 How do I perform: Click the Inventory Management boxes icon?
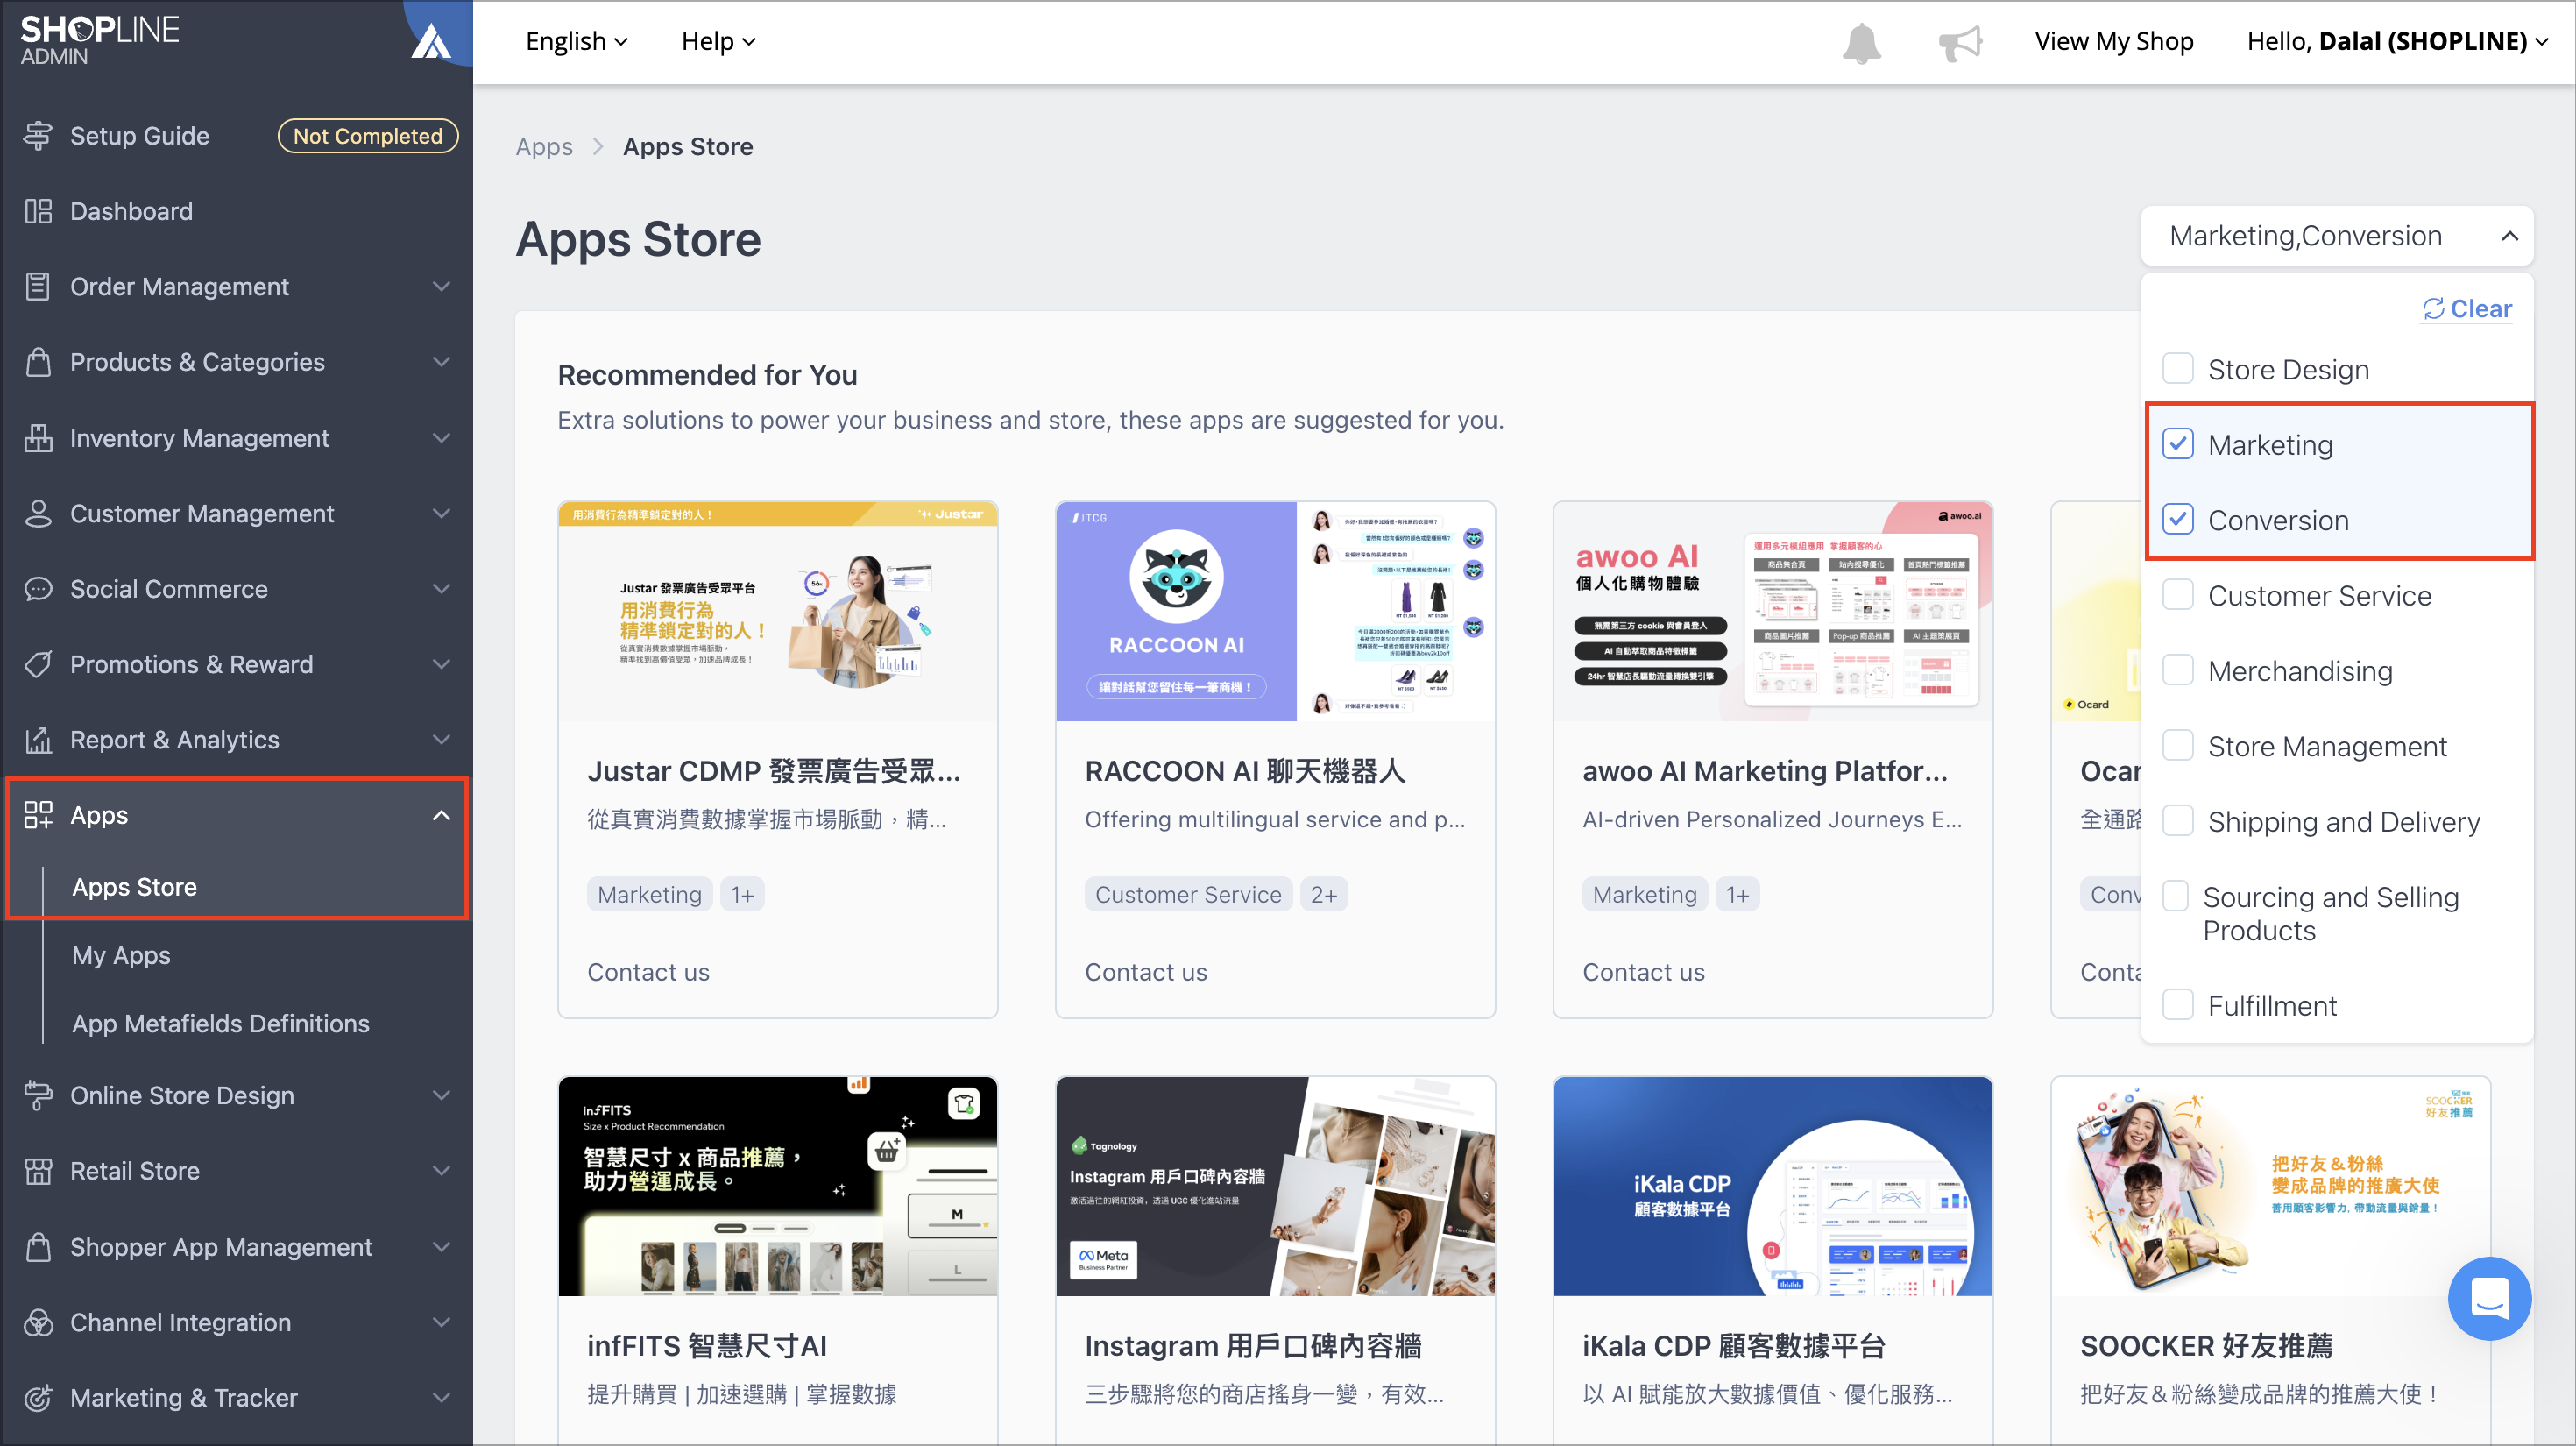pos(38,438)
